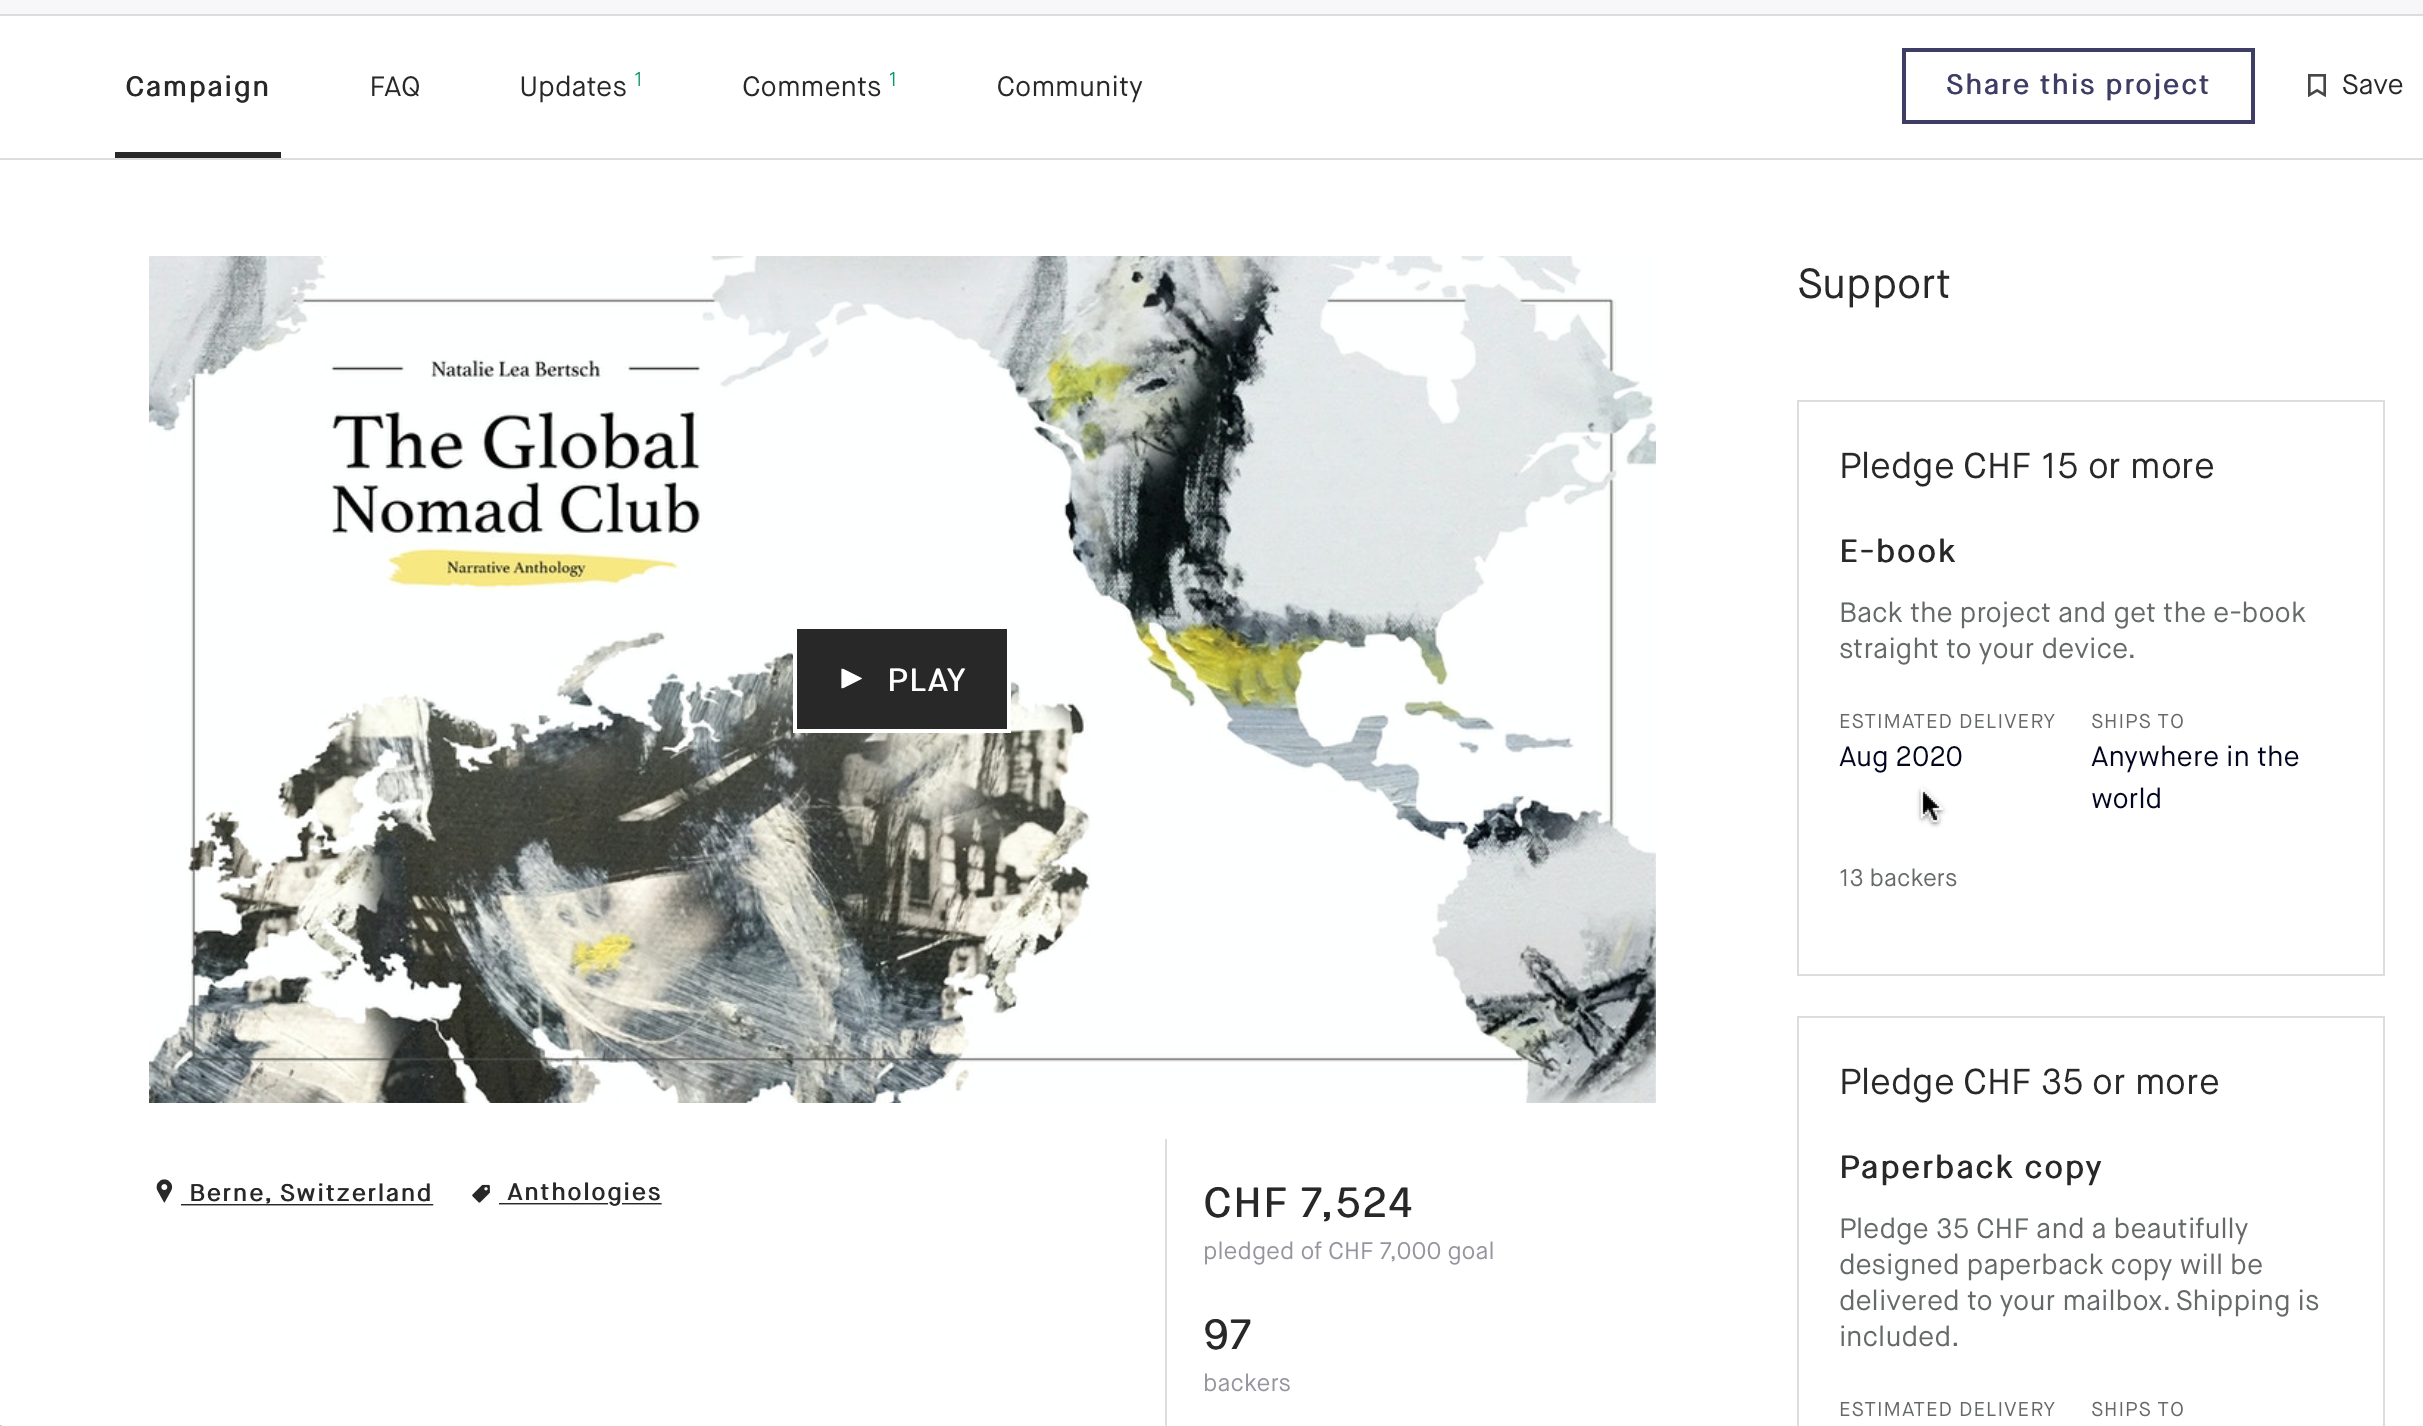2423x1426 pixels.
Task: Open the Berne, Switzerland location link
Action: (x=310, y=1192)
